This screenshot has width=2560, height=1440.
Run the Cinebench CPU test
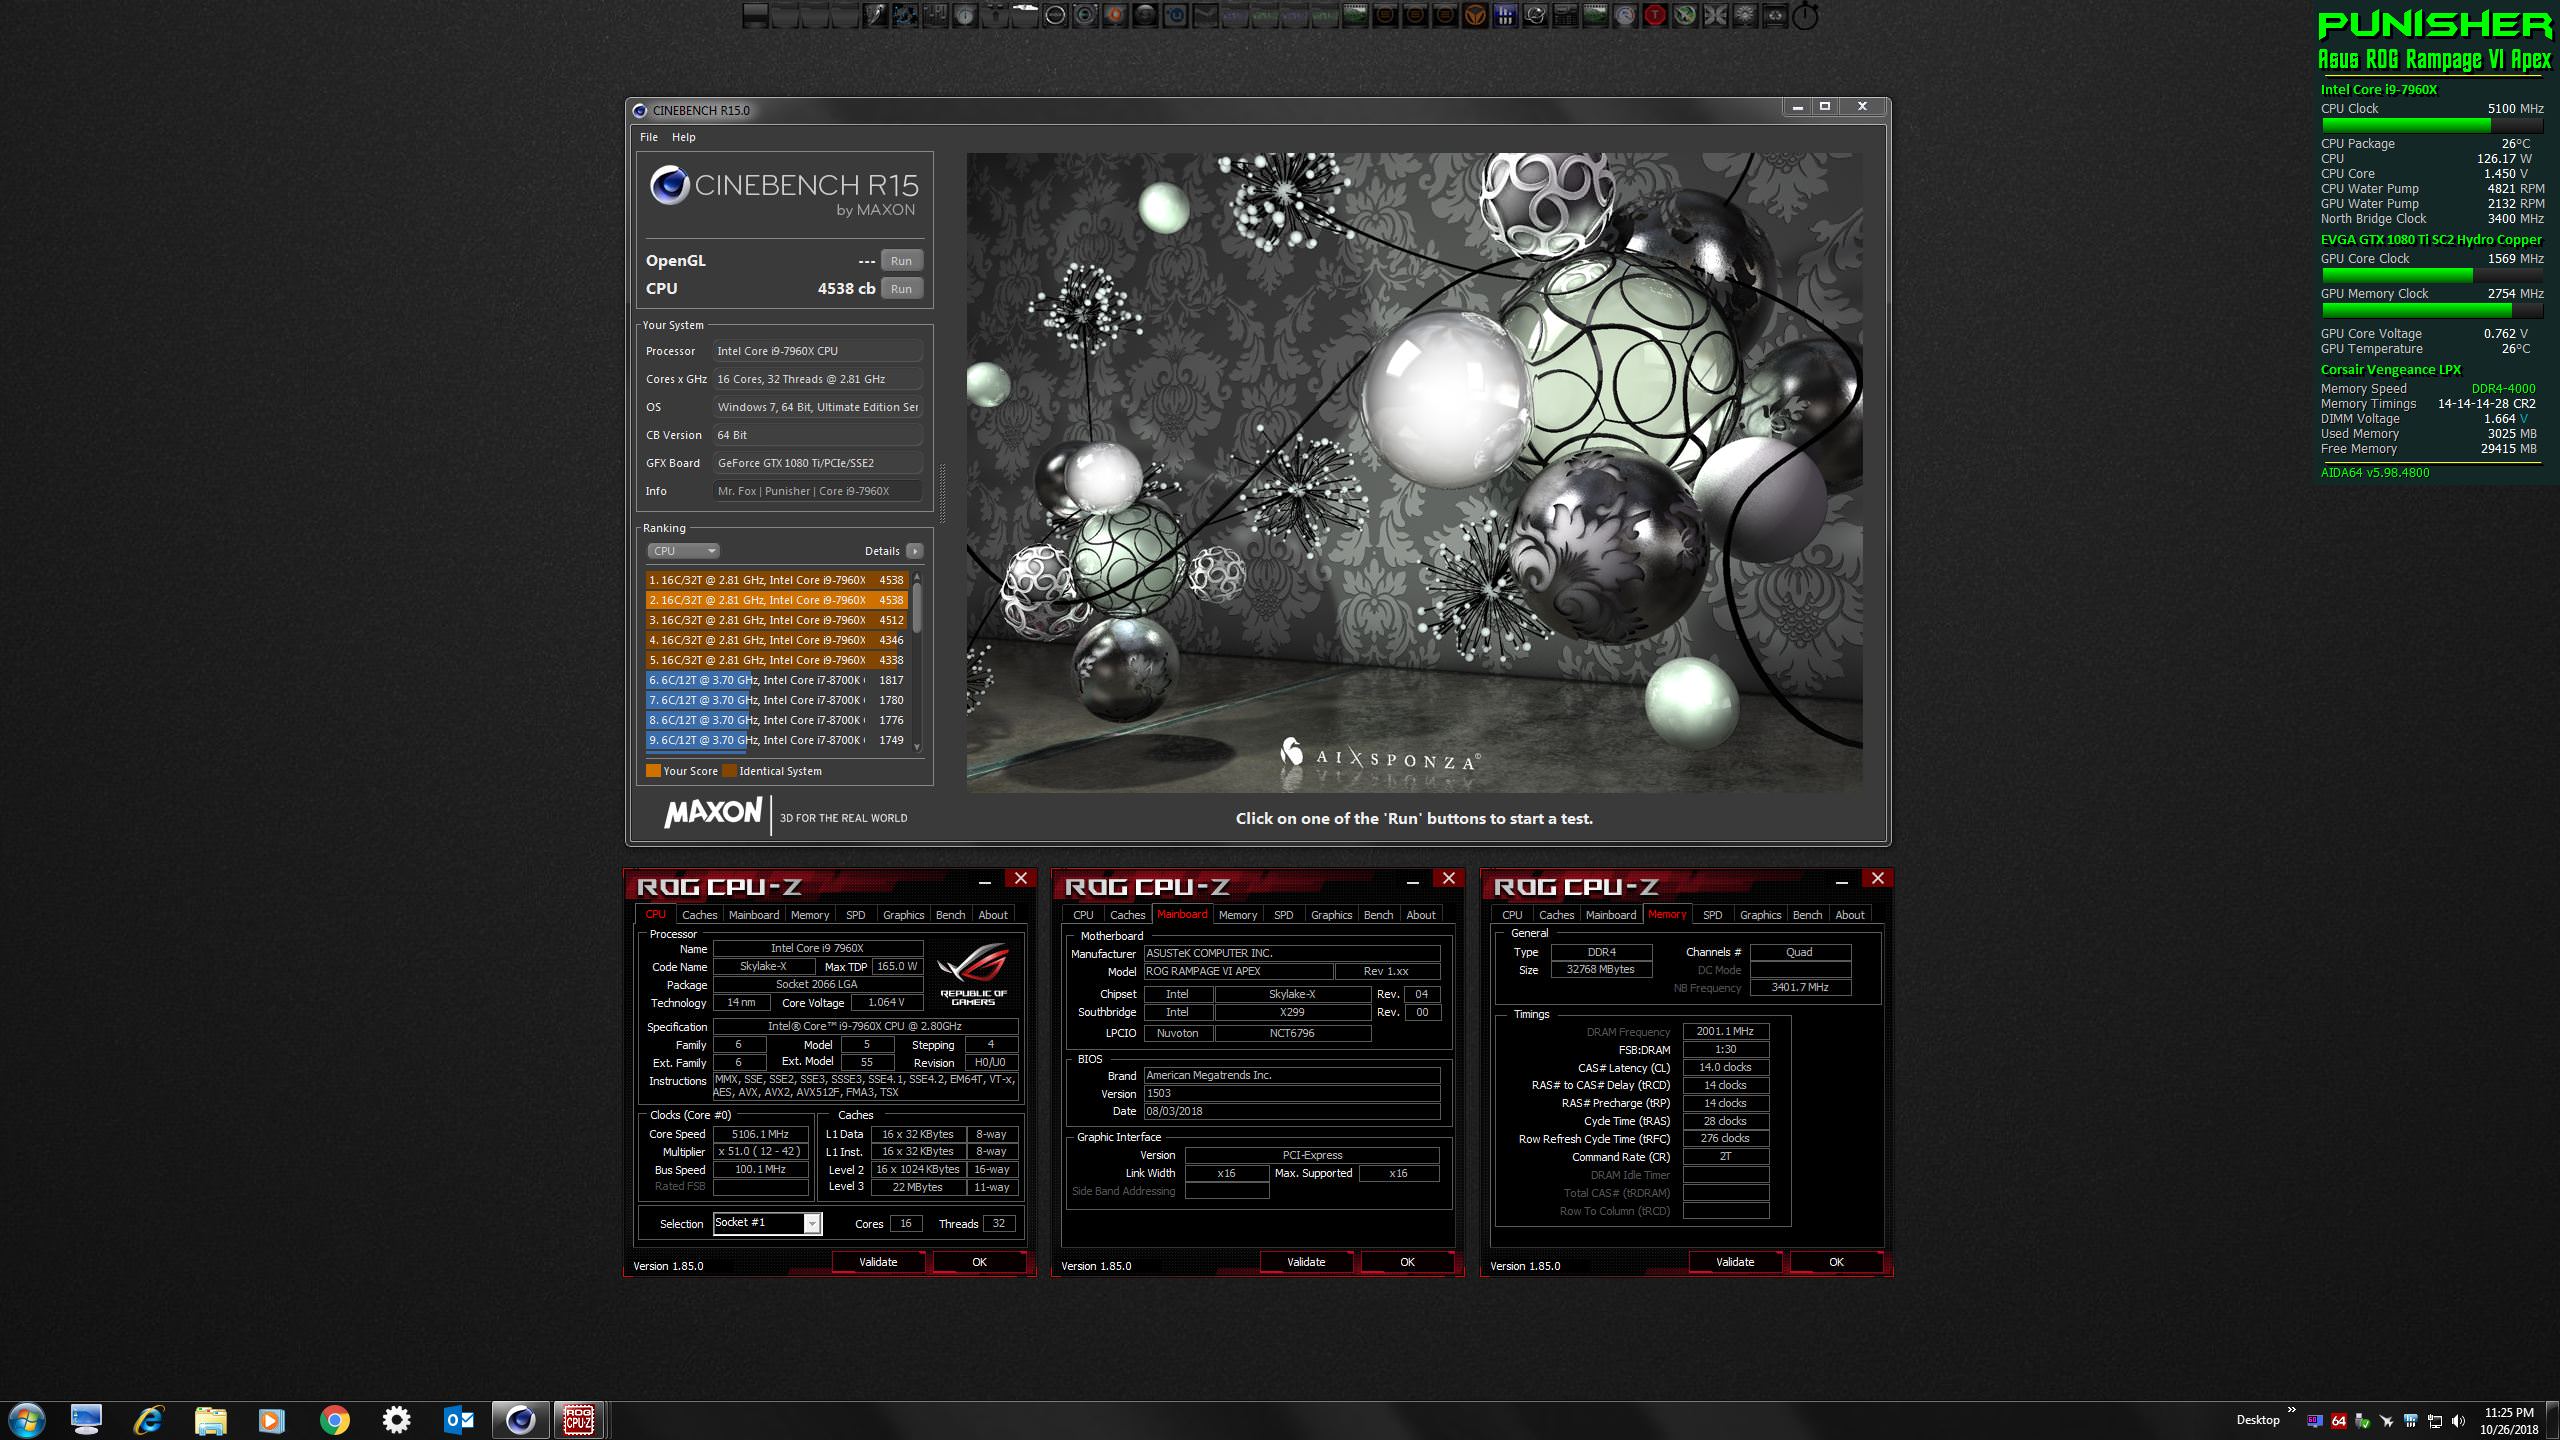pyautogui.click(x=901, y=289)
